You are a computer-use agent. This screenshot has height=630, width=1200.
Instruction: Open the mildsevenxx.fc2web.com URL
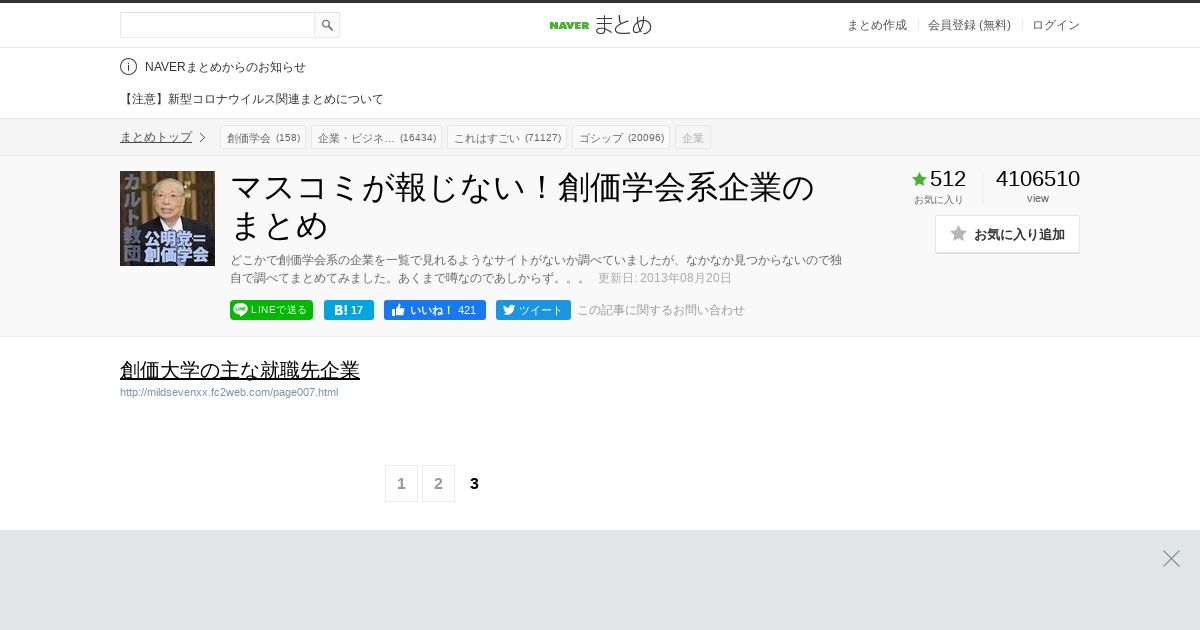coord(229,392)
